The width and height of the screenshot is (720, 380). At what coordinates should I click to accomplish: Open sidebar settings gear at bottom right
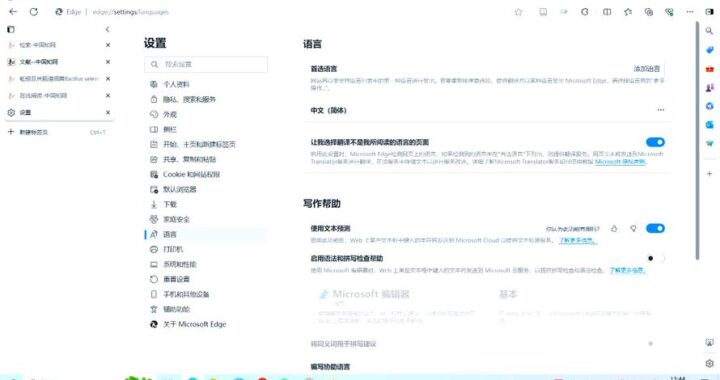pos(709,363)
